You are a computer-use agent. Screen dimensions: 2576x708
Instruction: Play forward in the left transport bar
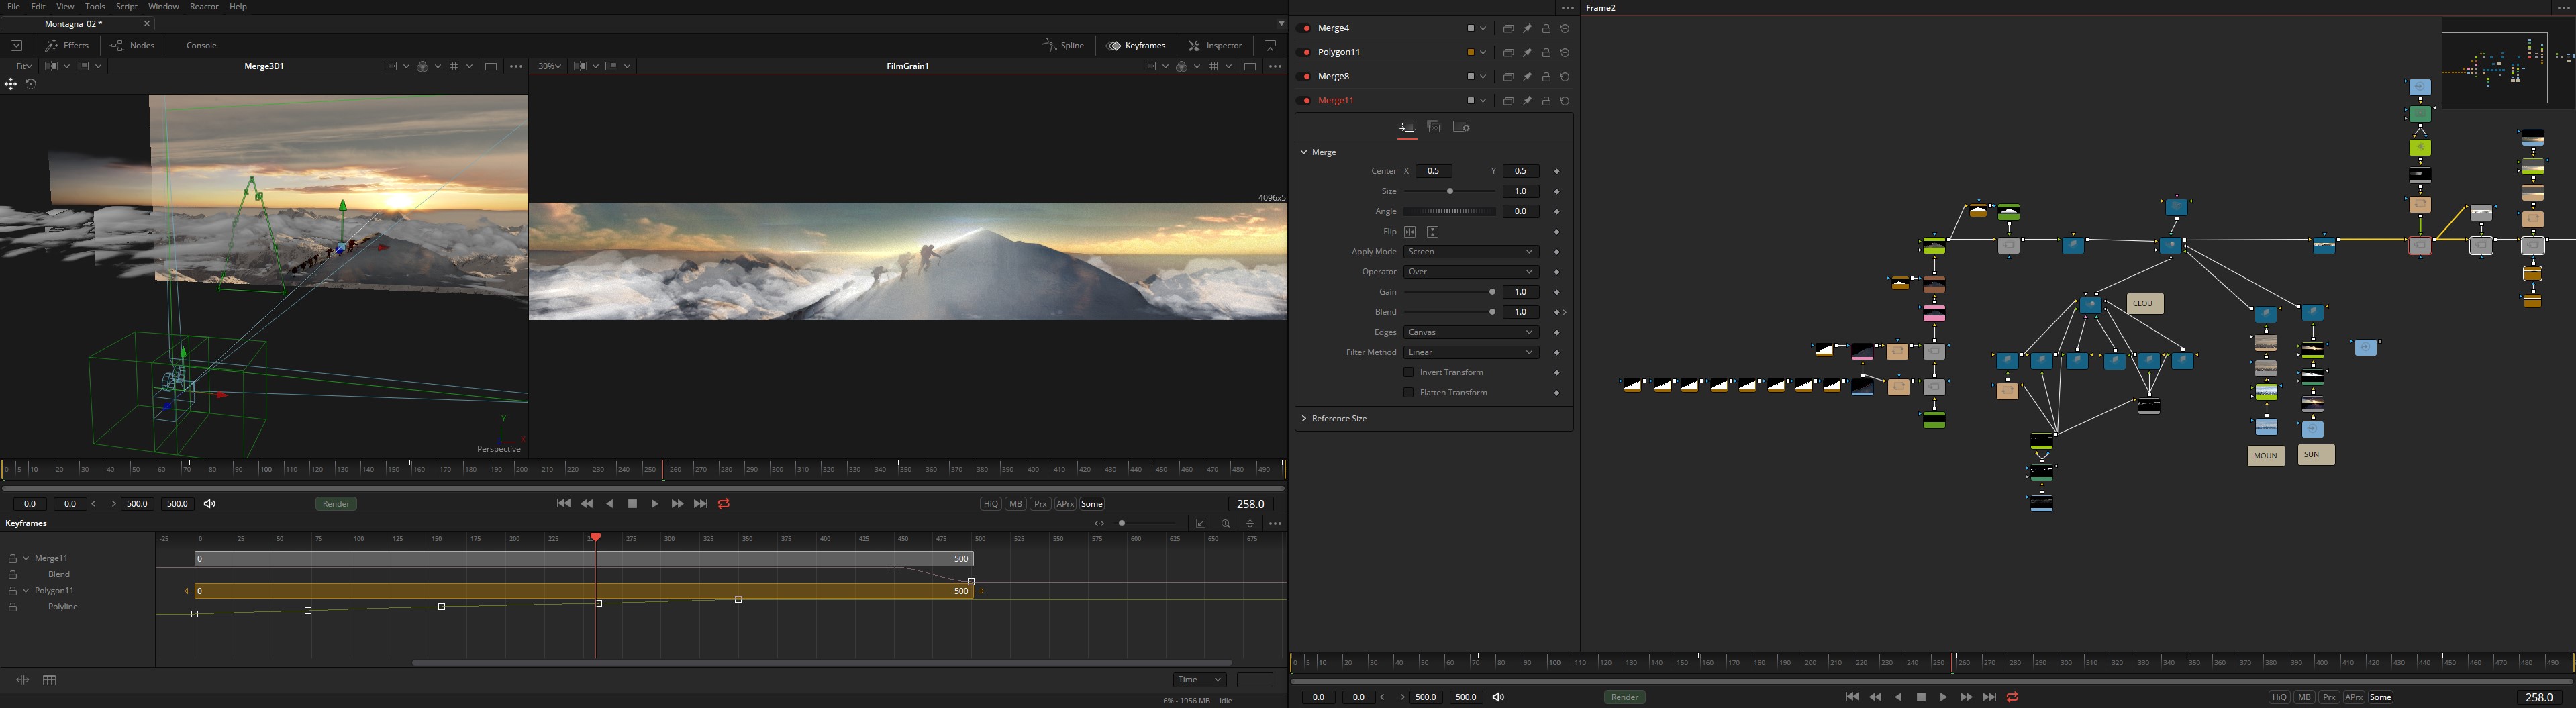click(x=655, y=504)
